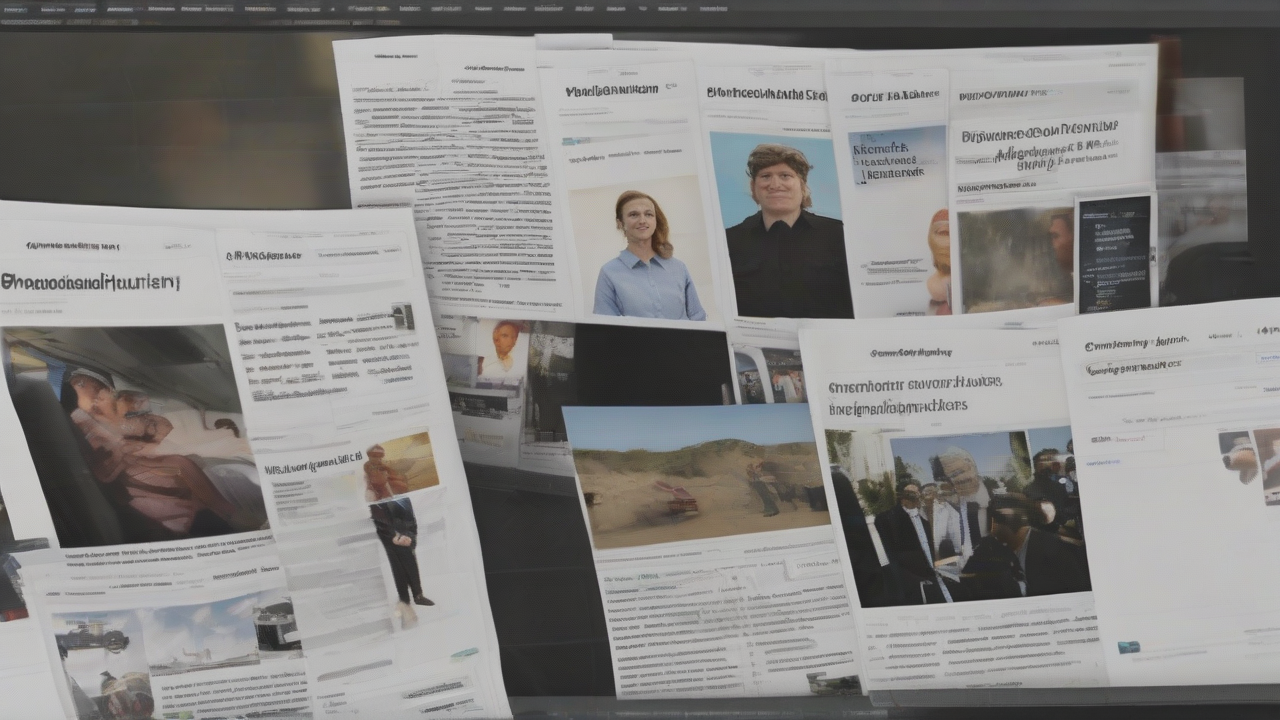The image size is (1280, 720).
Task: Click the small blue icon below the group photo article
Action: coord(1128,647)
